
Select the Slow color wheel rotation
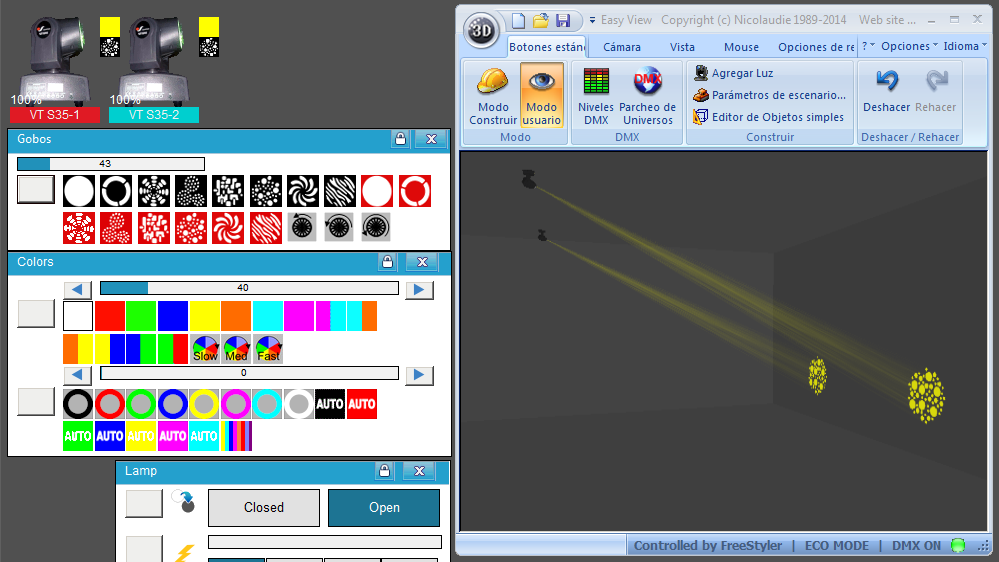(205, 349)
